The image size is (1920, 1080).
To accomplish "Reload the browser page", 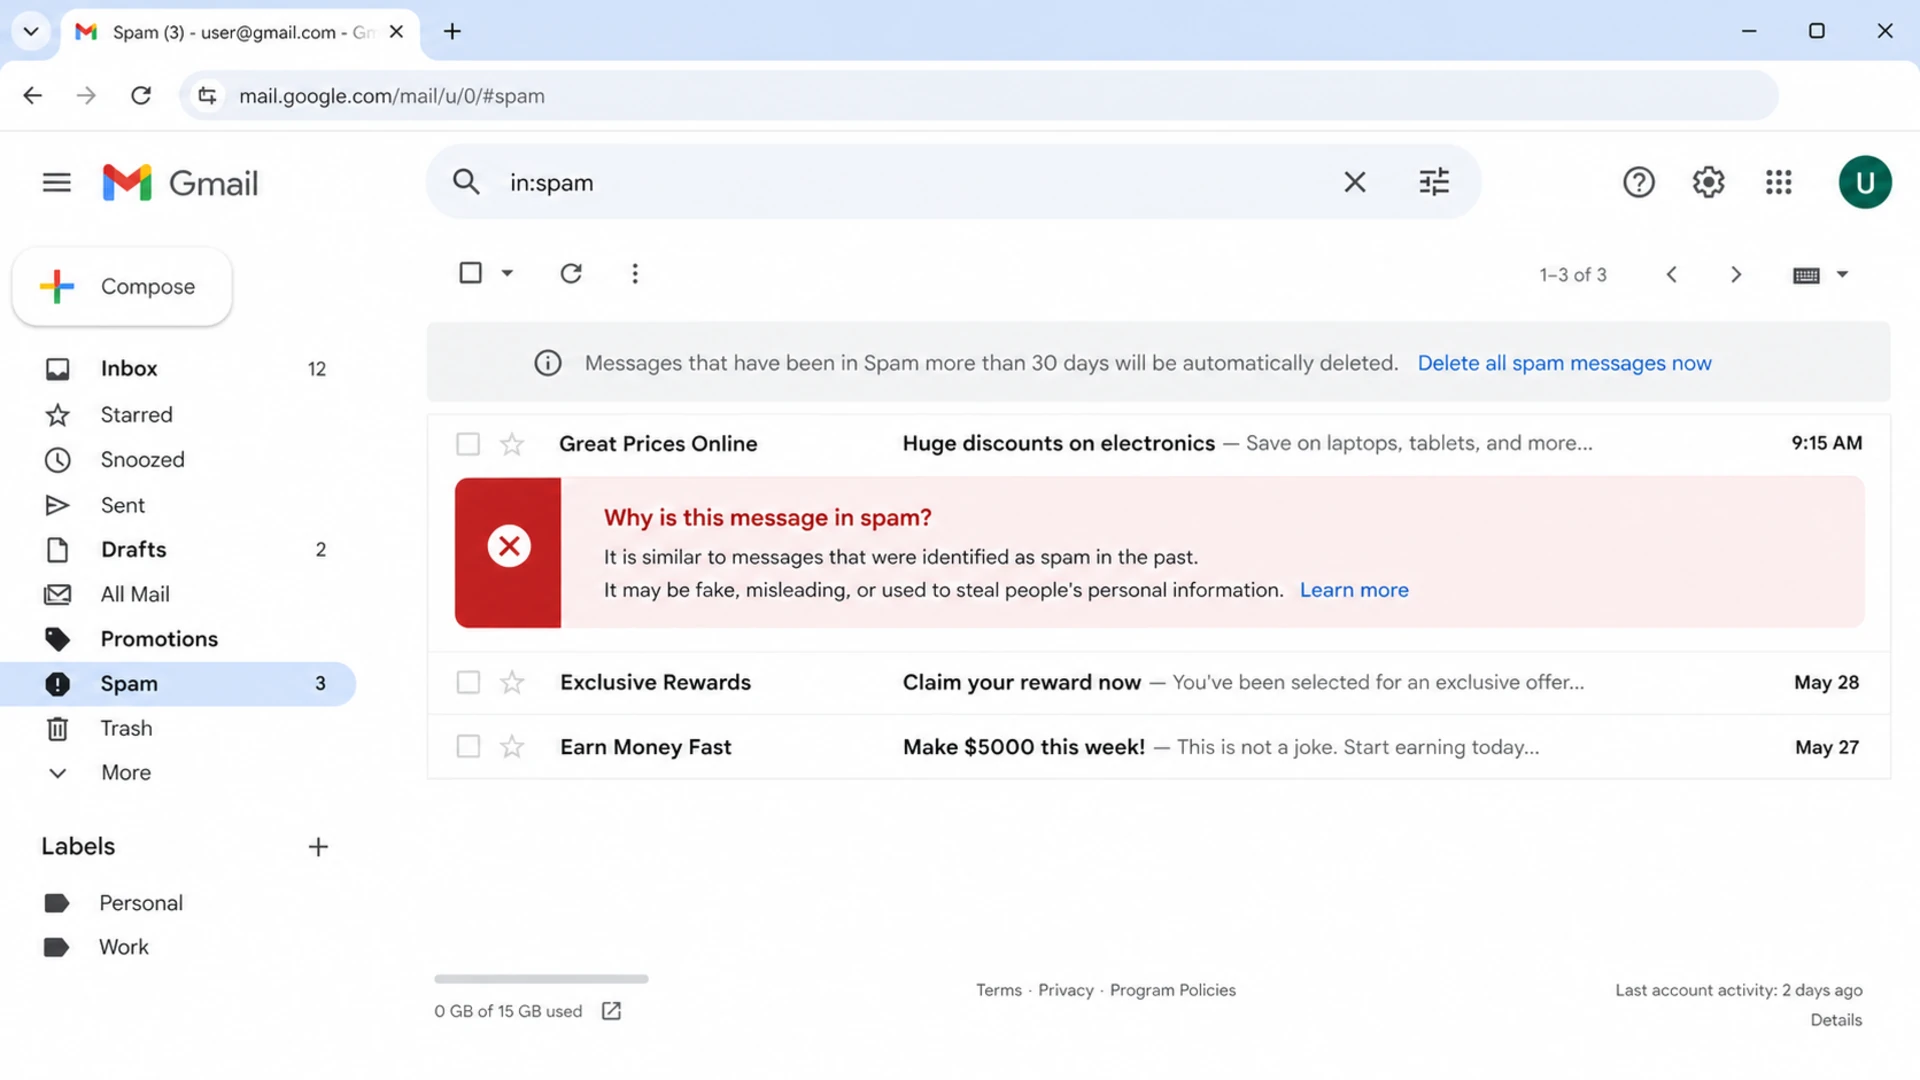I will coord(141,95).
